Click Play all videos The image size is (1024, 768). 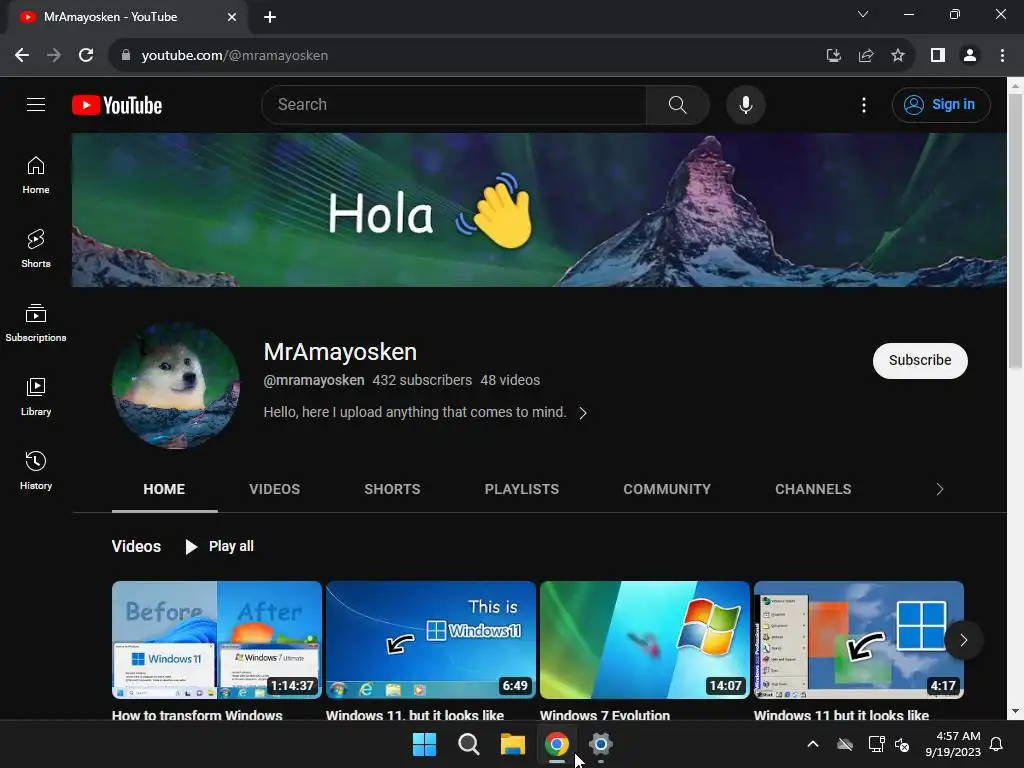tap(219, 547)
